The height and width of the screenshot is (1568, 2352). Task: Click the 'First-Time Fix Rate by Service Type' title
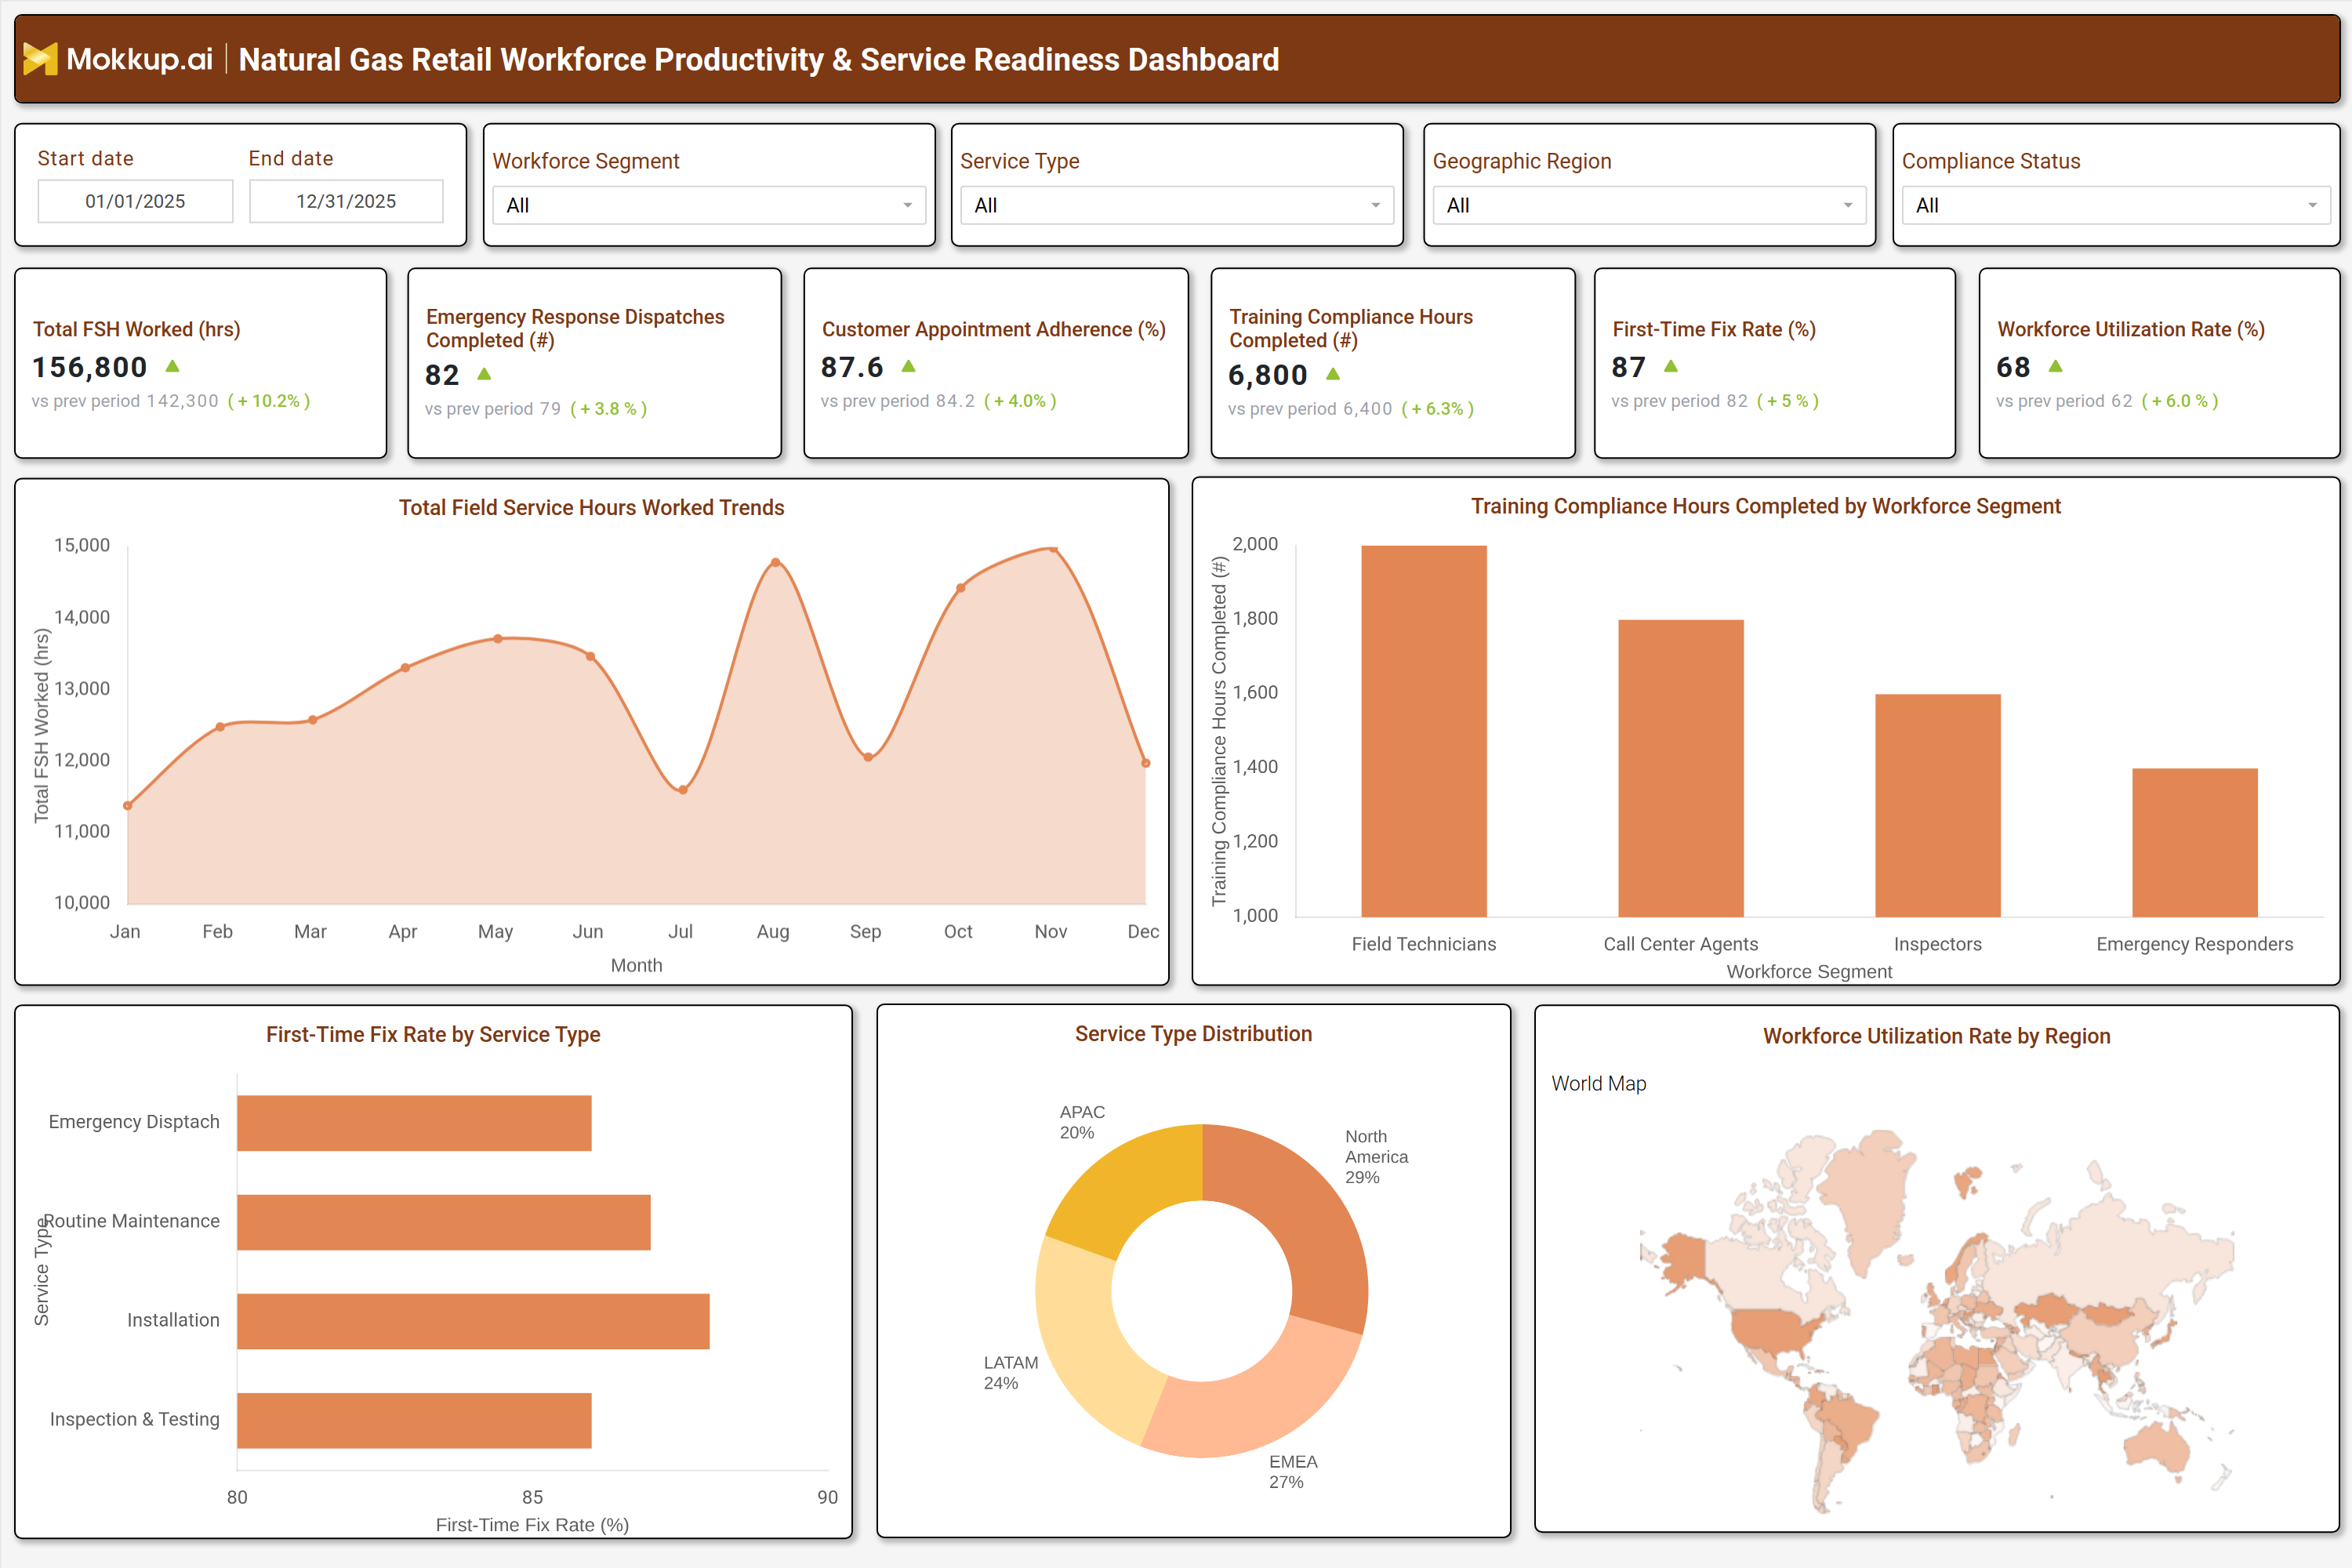(433, 1034)
